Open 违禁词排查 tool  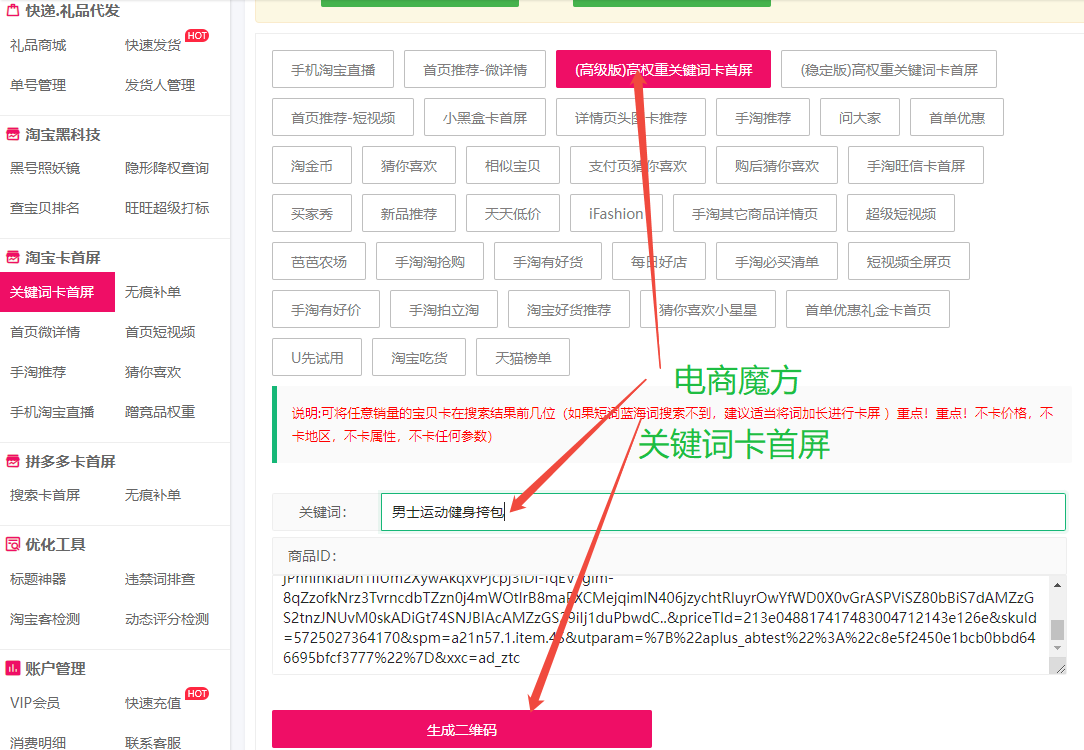[160, 579]
